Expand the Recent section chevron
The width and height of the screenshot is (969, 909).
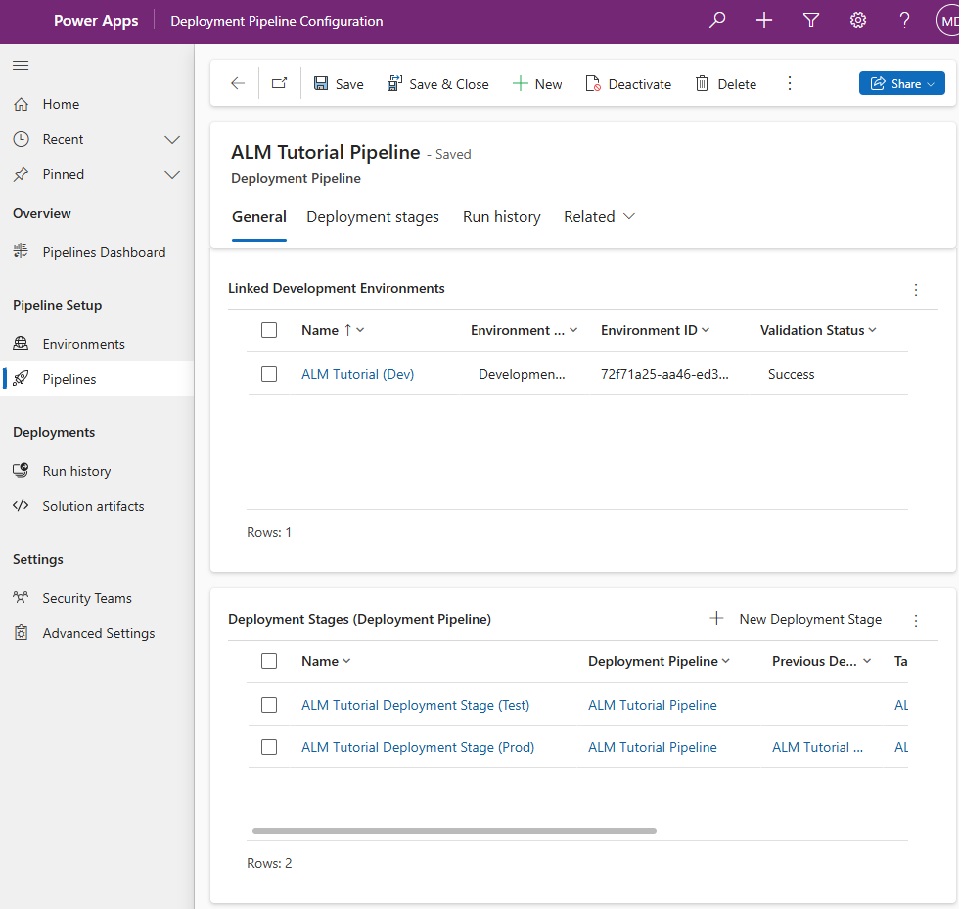tap(172, 140)
